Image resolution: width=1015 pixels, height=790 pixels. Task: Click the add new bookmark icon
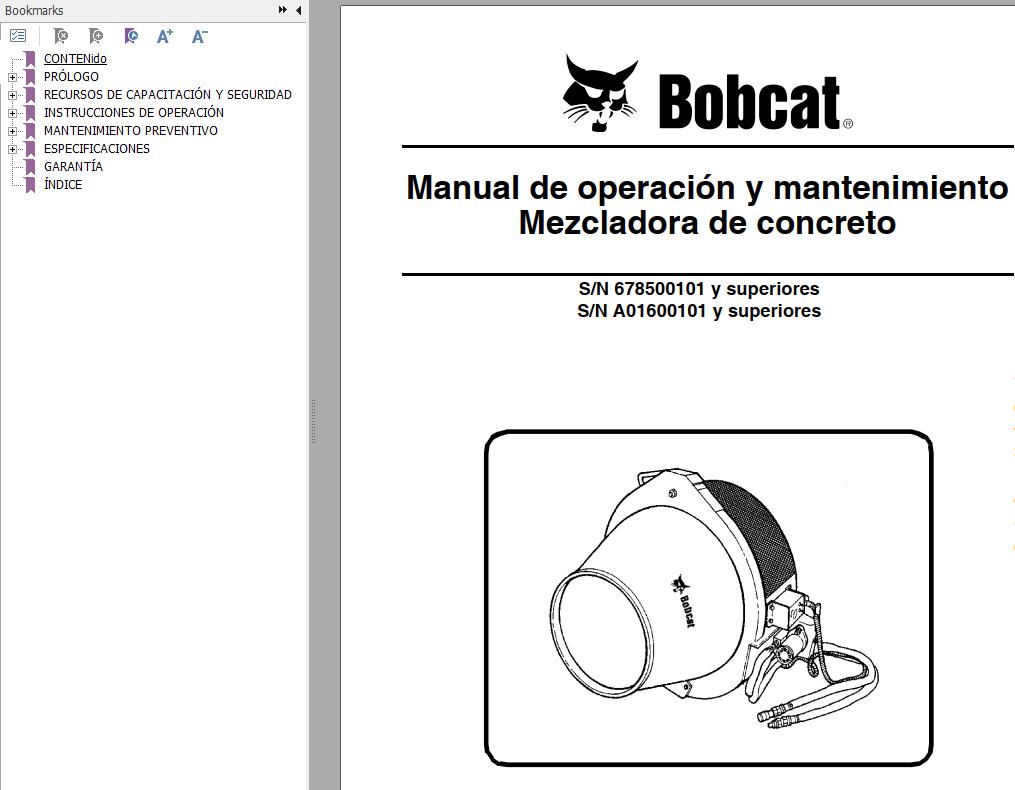tap(96, 36)
